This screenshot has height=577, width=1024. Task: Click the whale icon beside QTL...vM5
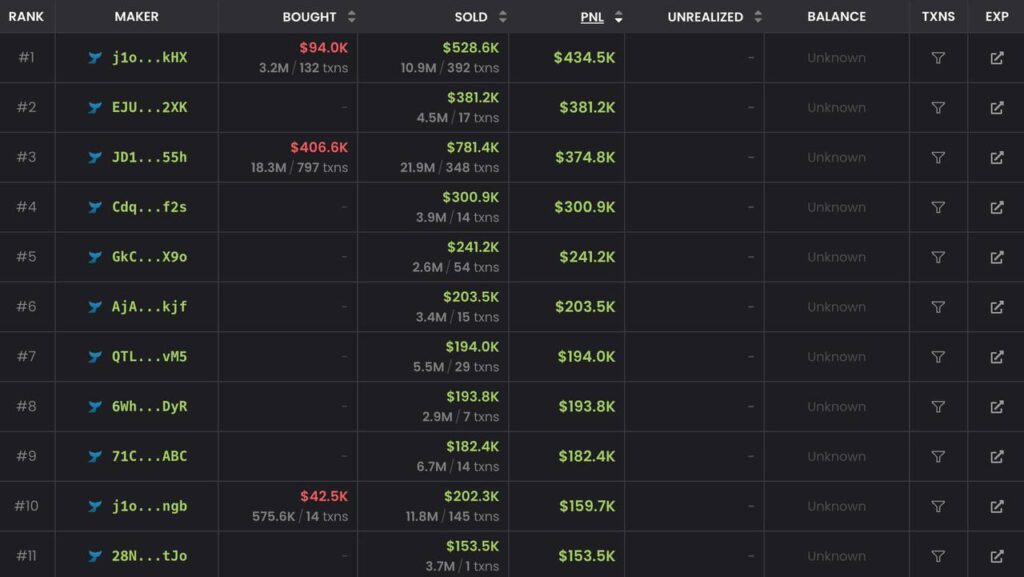pos(95,357)
